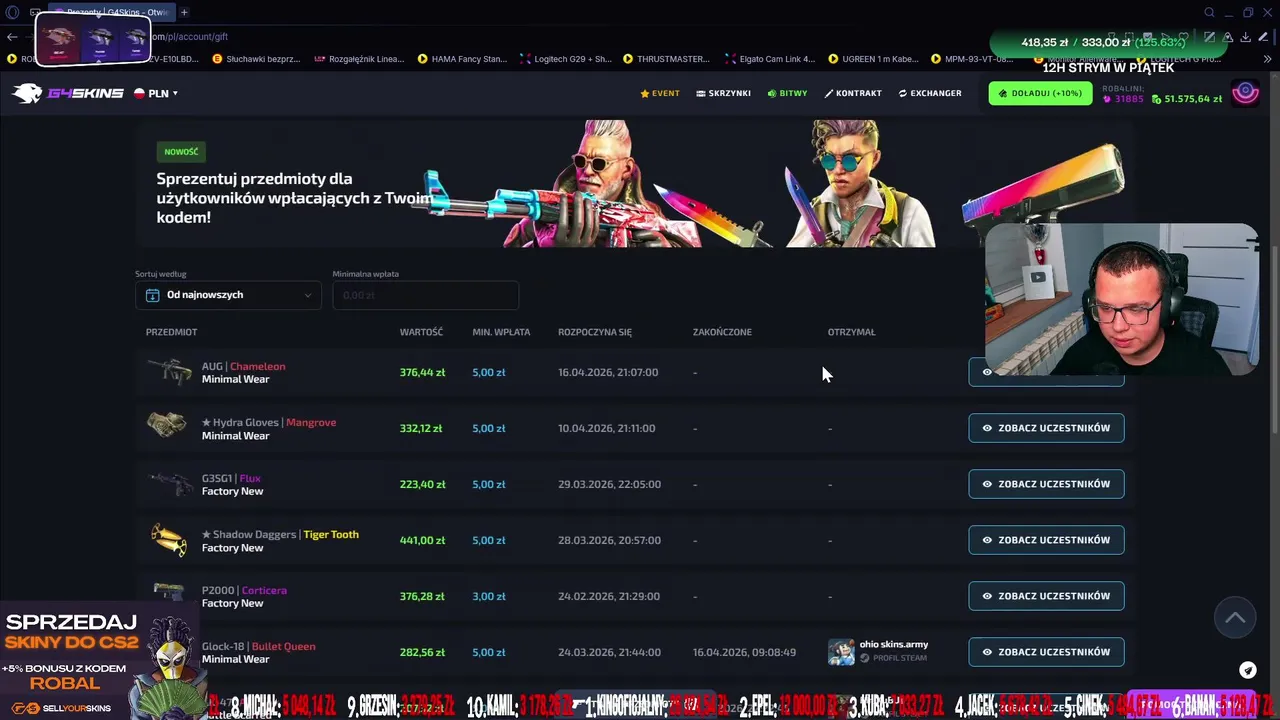Click the Shadow Daggers Tiger Tooth thumbnail
The height and width of the screenshot is (720, 1280).
coord(169,540)
